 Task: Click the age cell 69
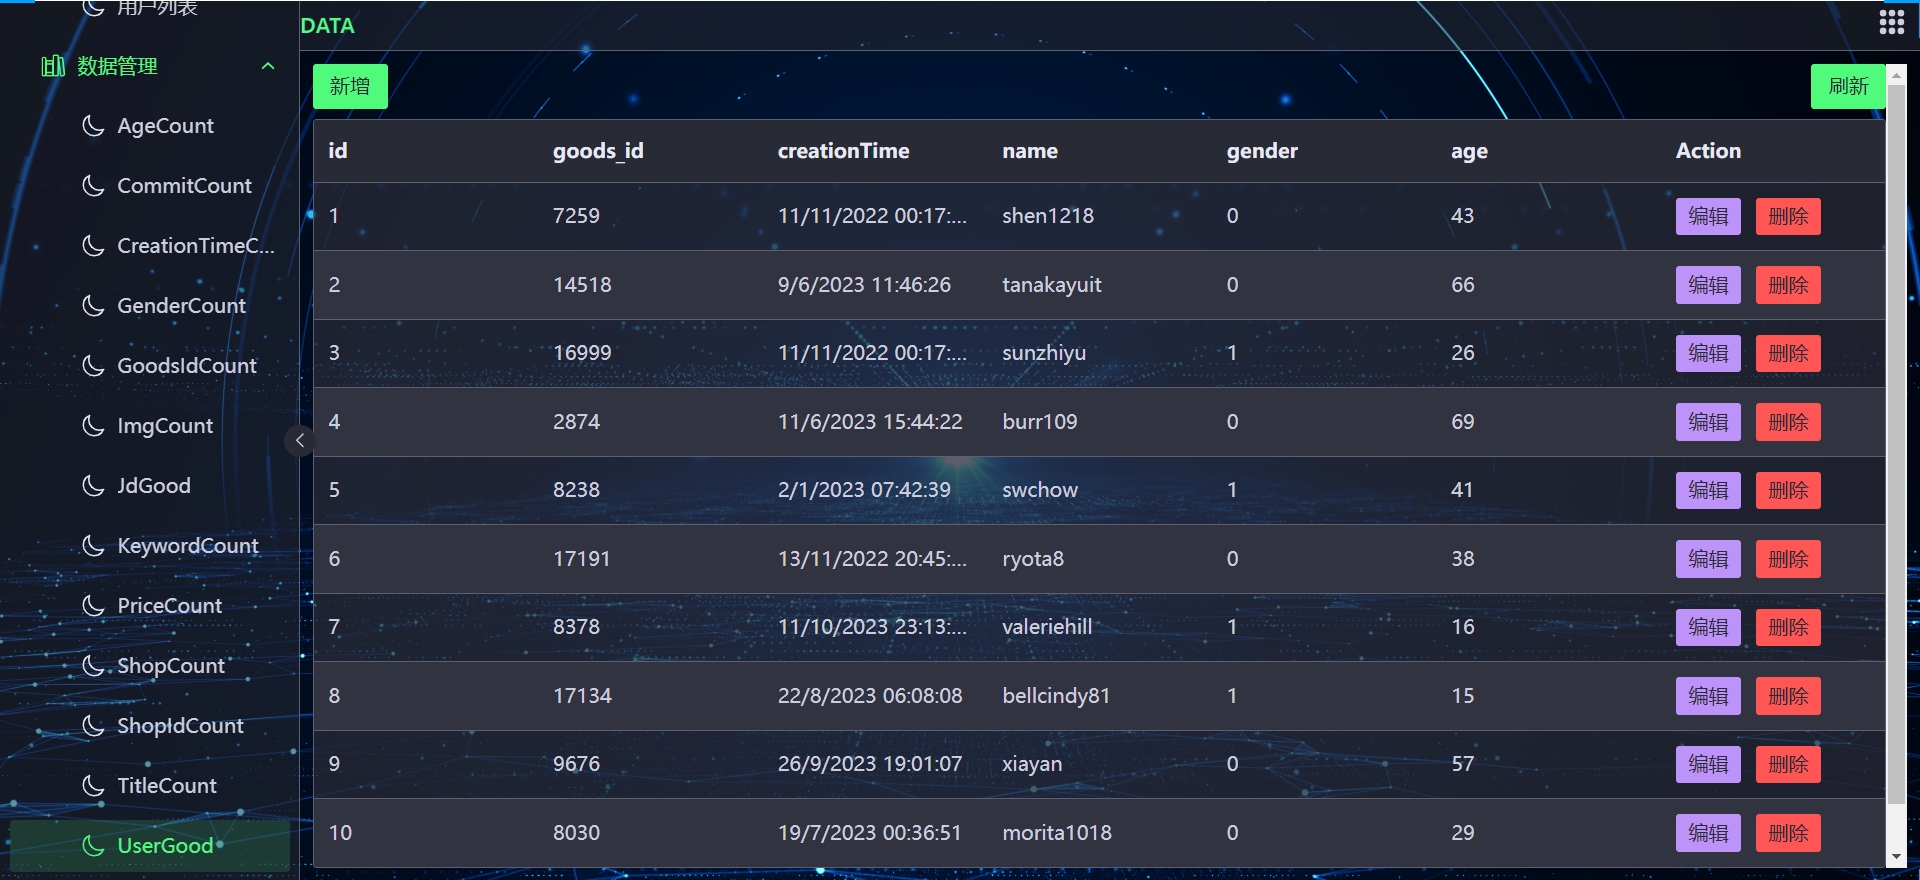point(1462,422)
